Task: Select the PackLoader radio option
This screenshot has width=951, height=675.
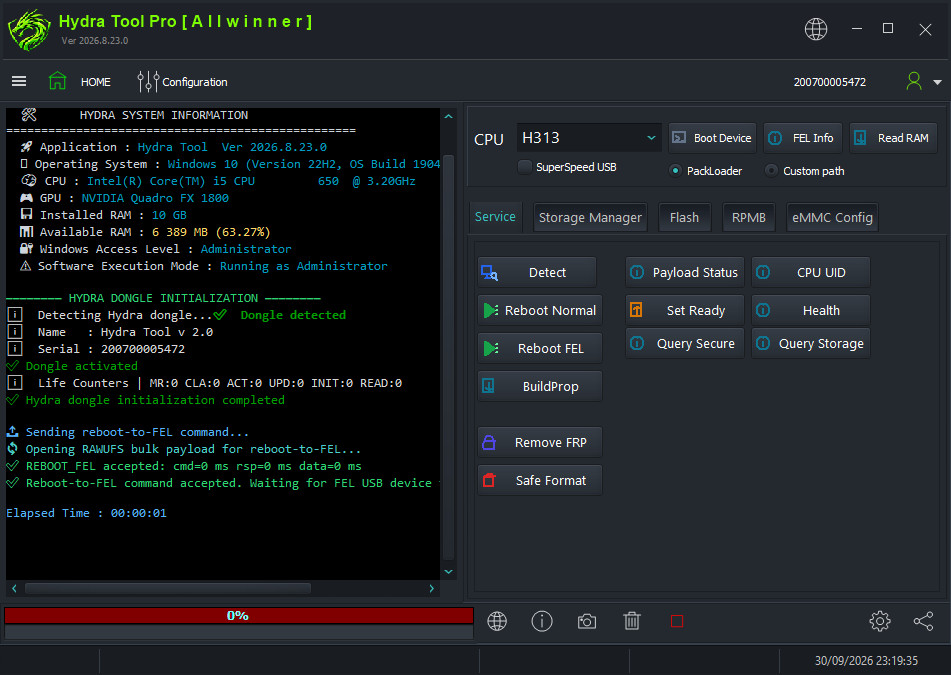Action: [675, 170]
